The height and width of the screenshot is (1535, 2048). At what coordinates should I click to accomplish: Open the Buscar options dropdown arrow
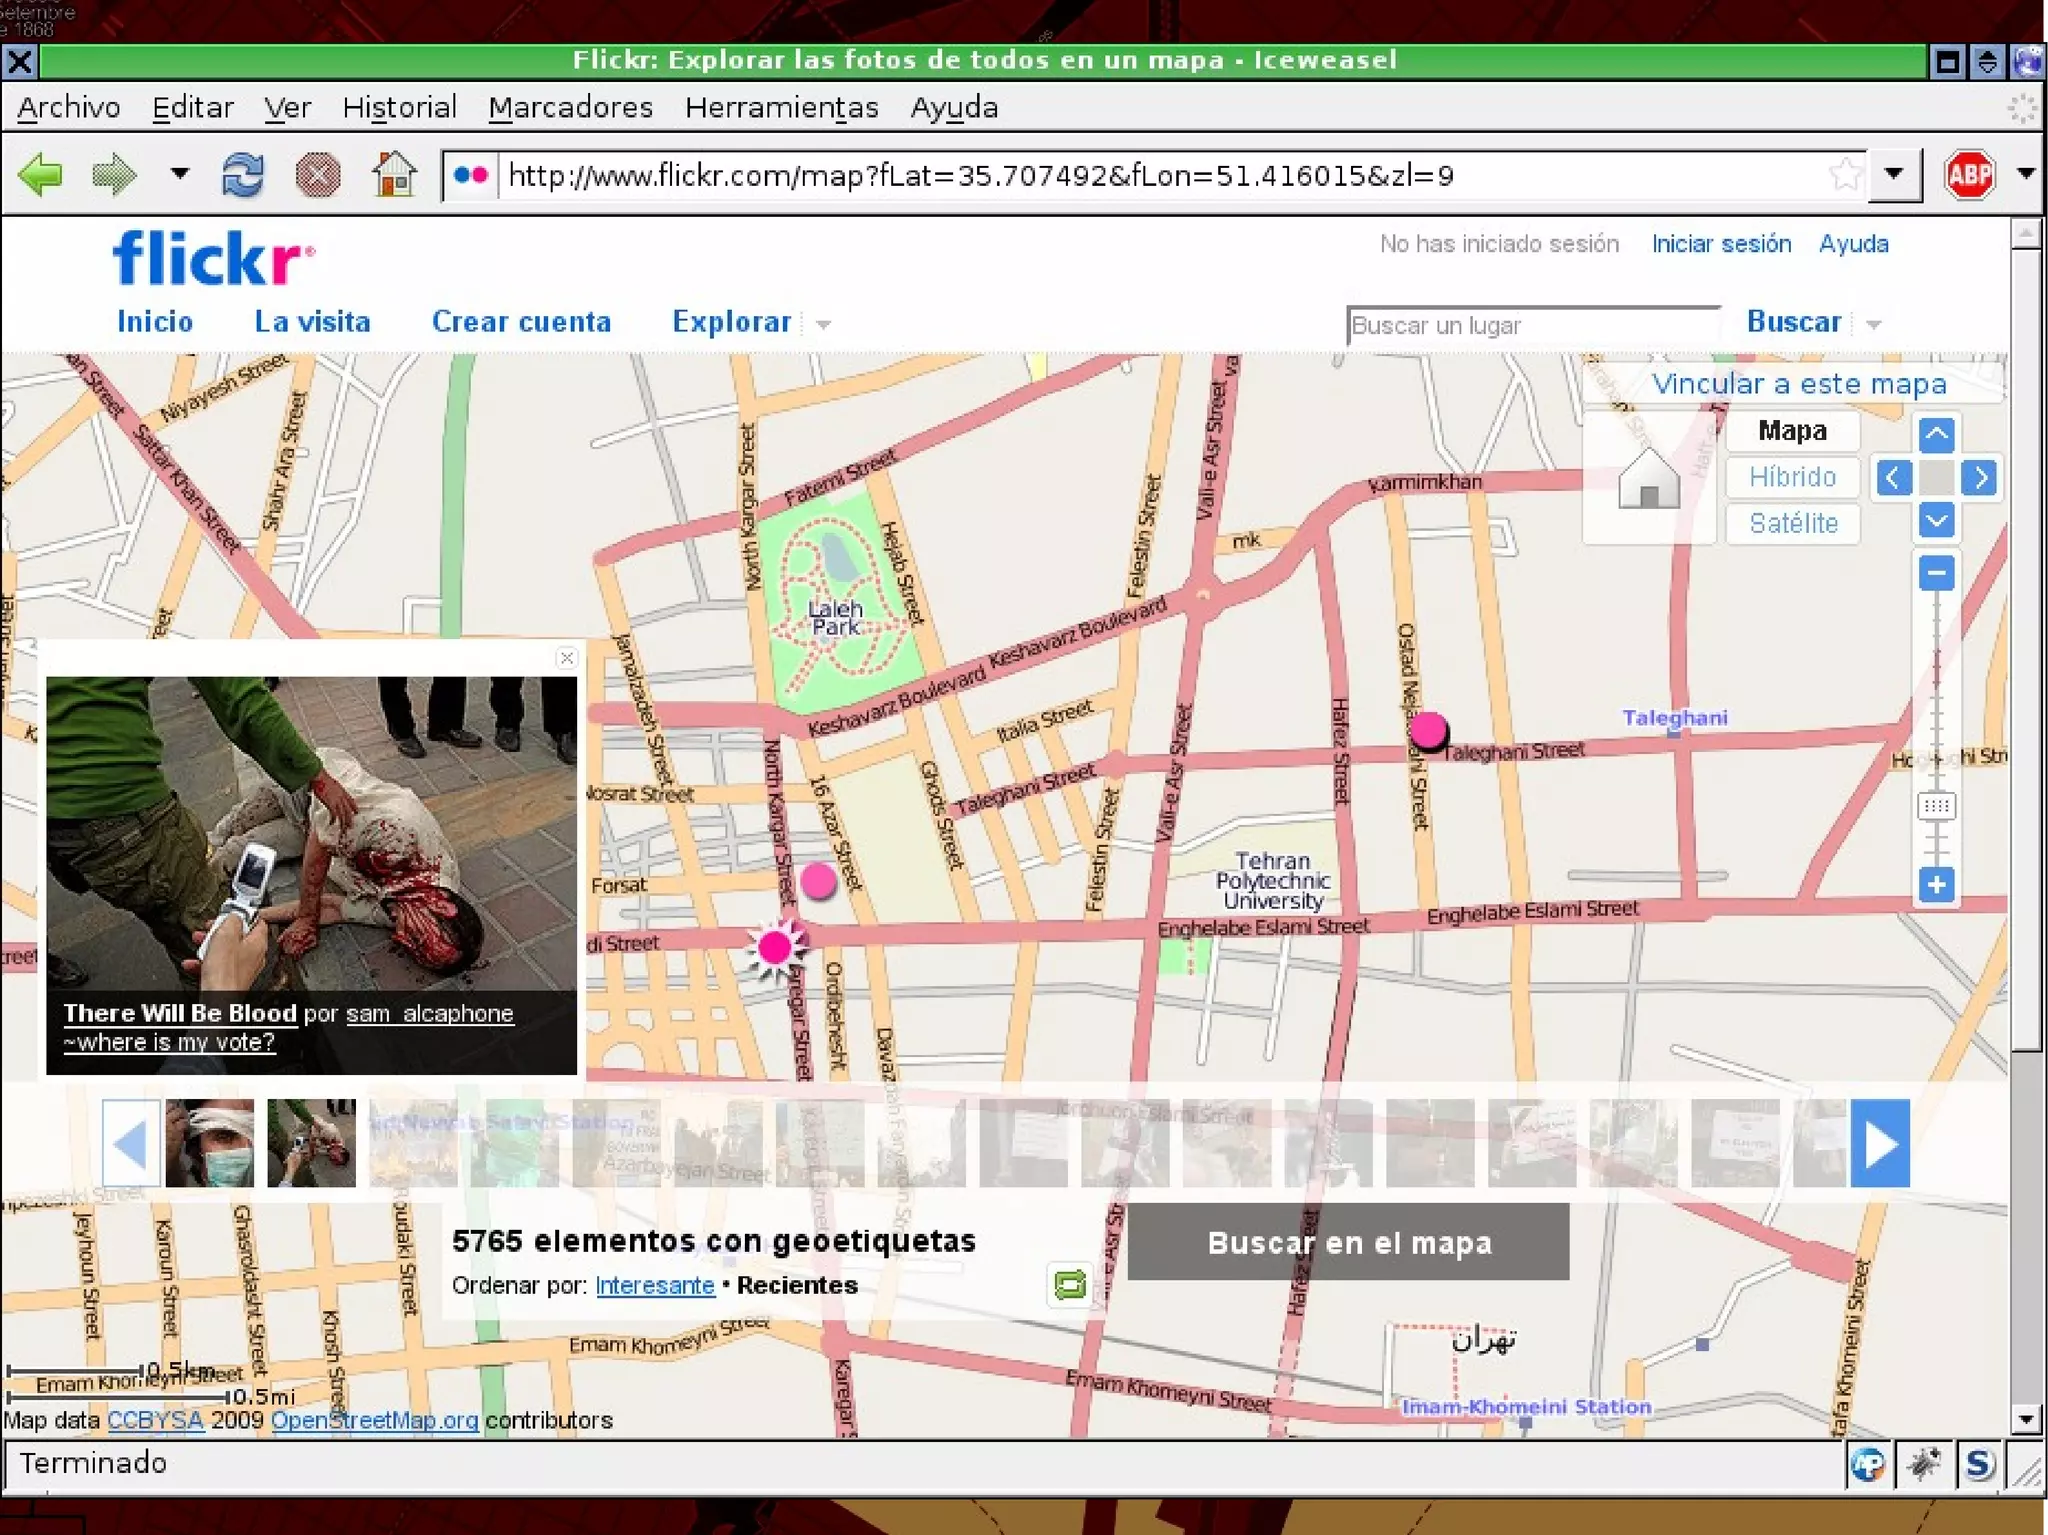(x=1874, y=324)
